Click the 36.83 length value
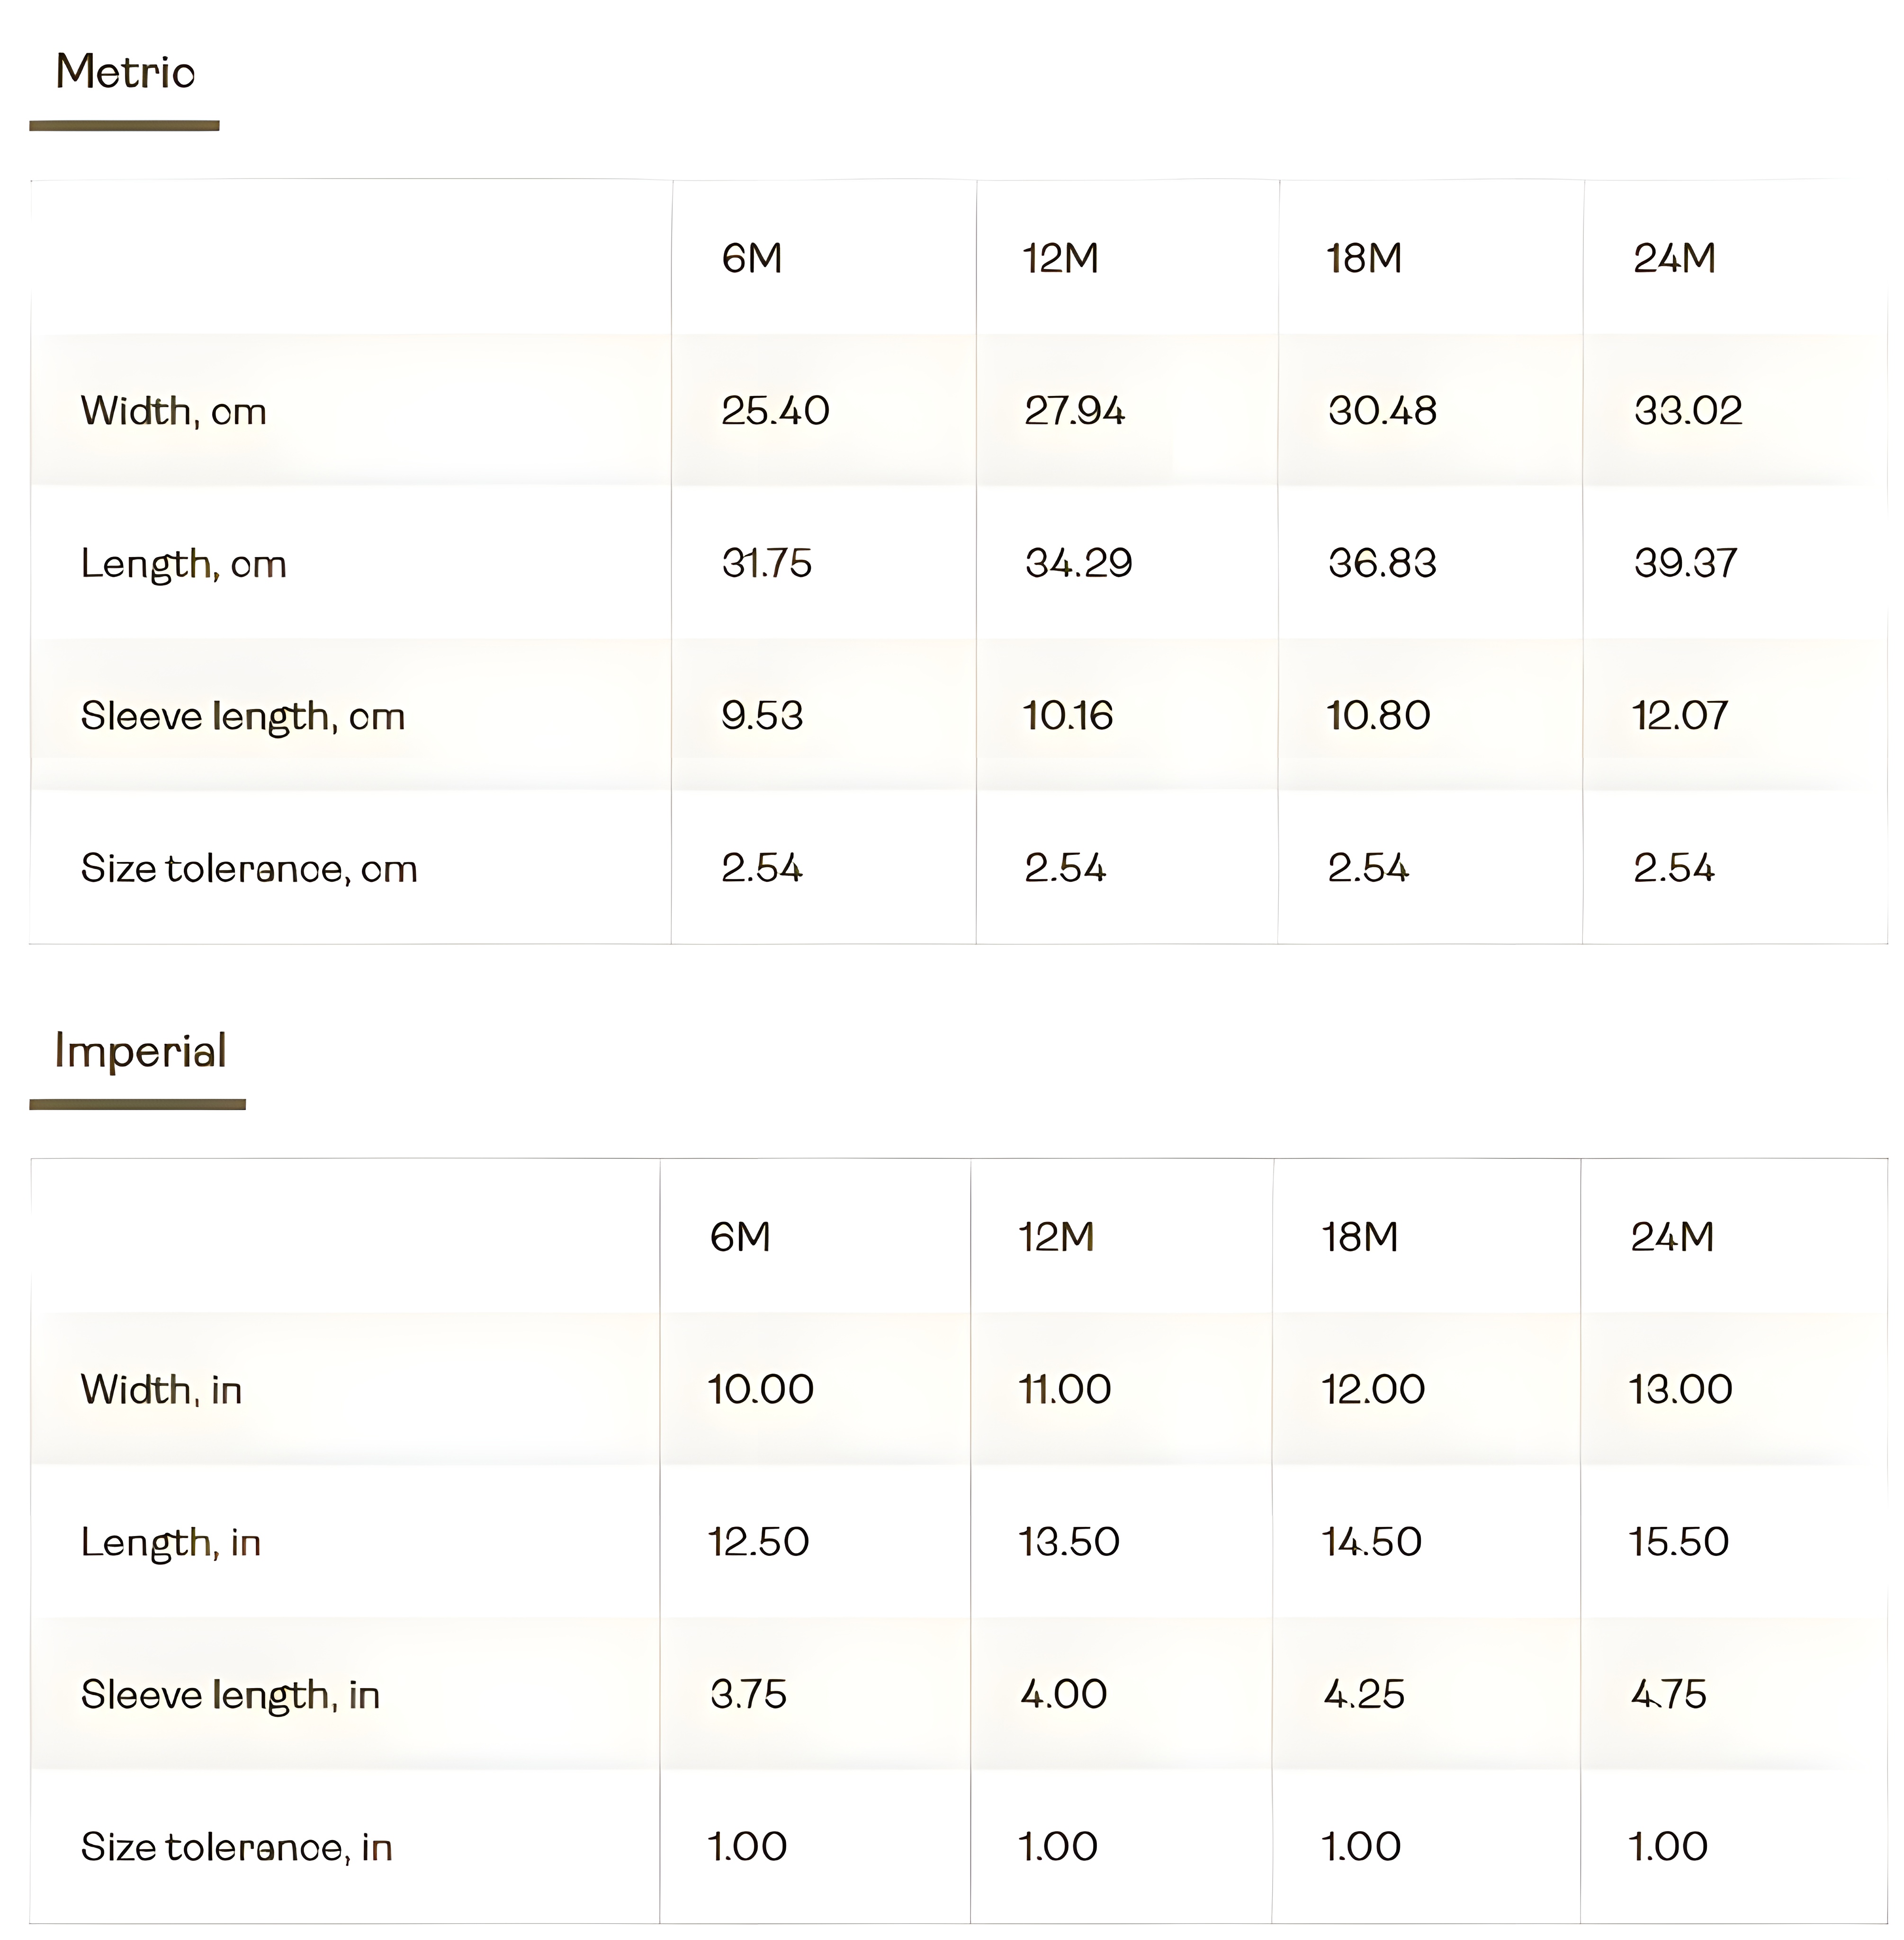1904x1940 pixels. click(1381, 563)
